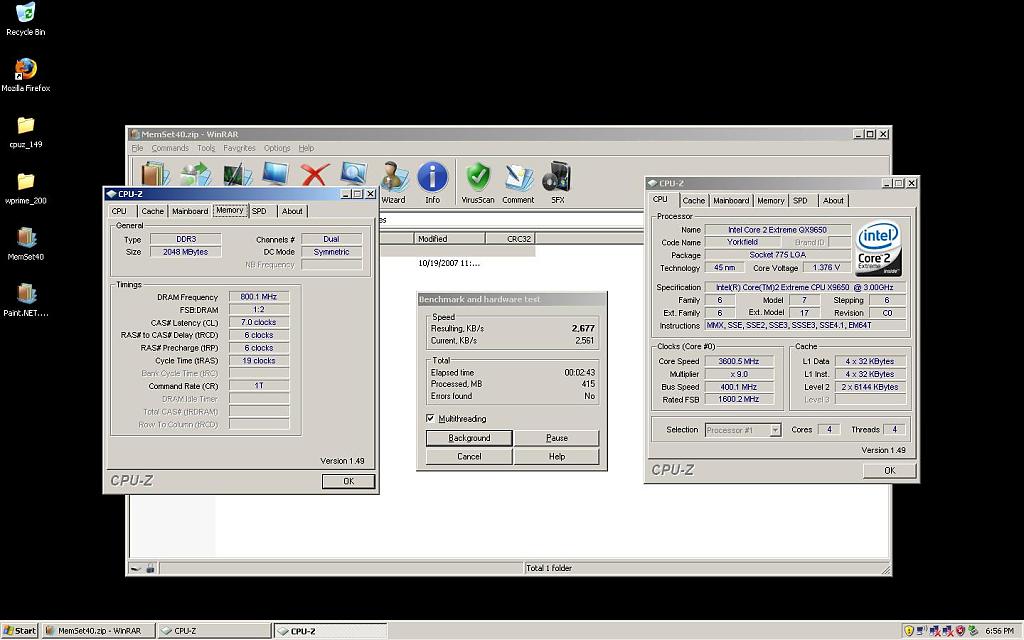Switch to CPU tab in left CPU-Z window
The width and height of the screenshot is (1024, 640).
coord(120,211)
